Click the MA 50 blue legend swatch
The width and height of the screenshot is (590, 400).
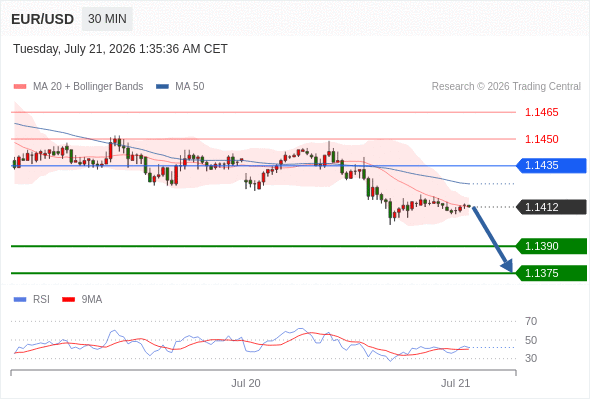pyautogui.click(x=162, y=87)
